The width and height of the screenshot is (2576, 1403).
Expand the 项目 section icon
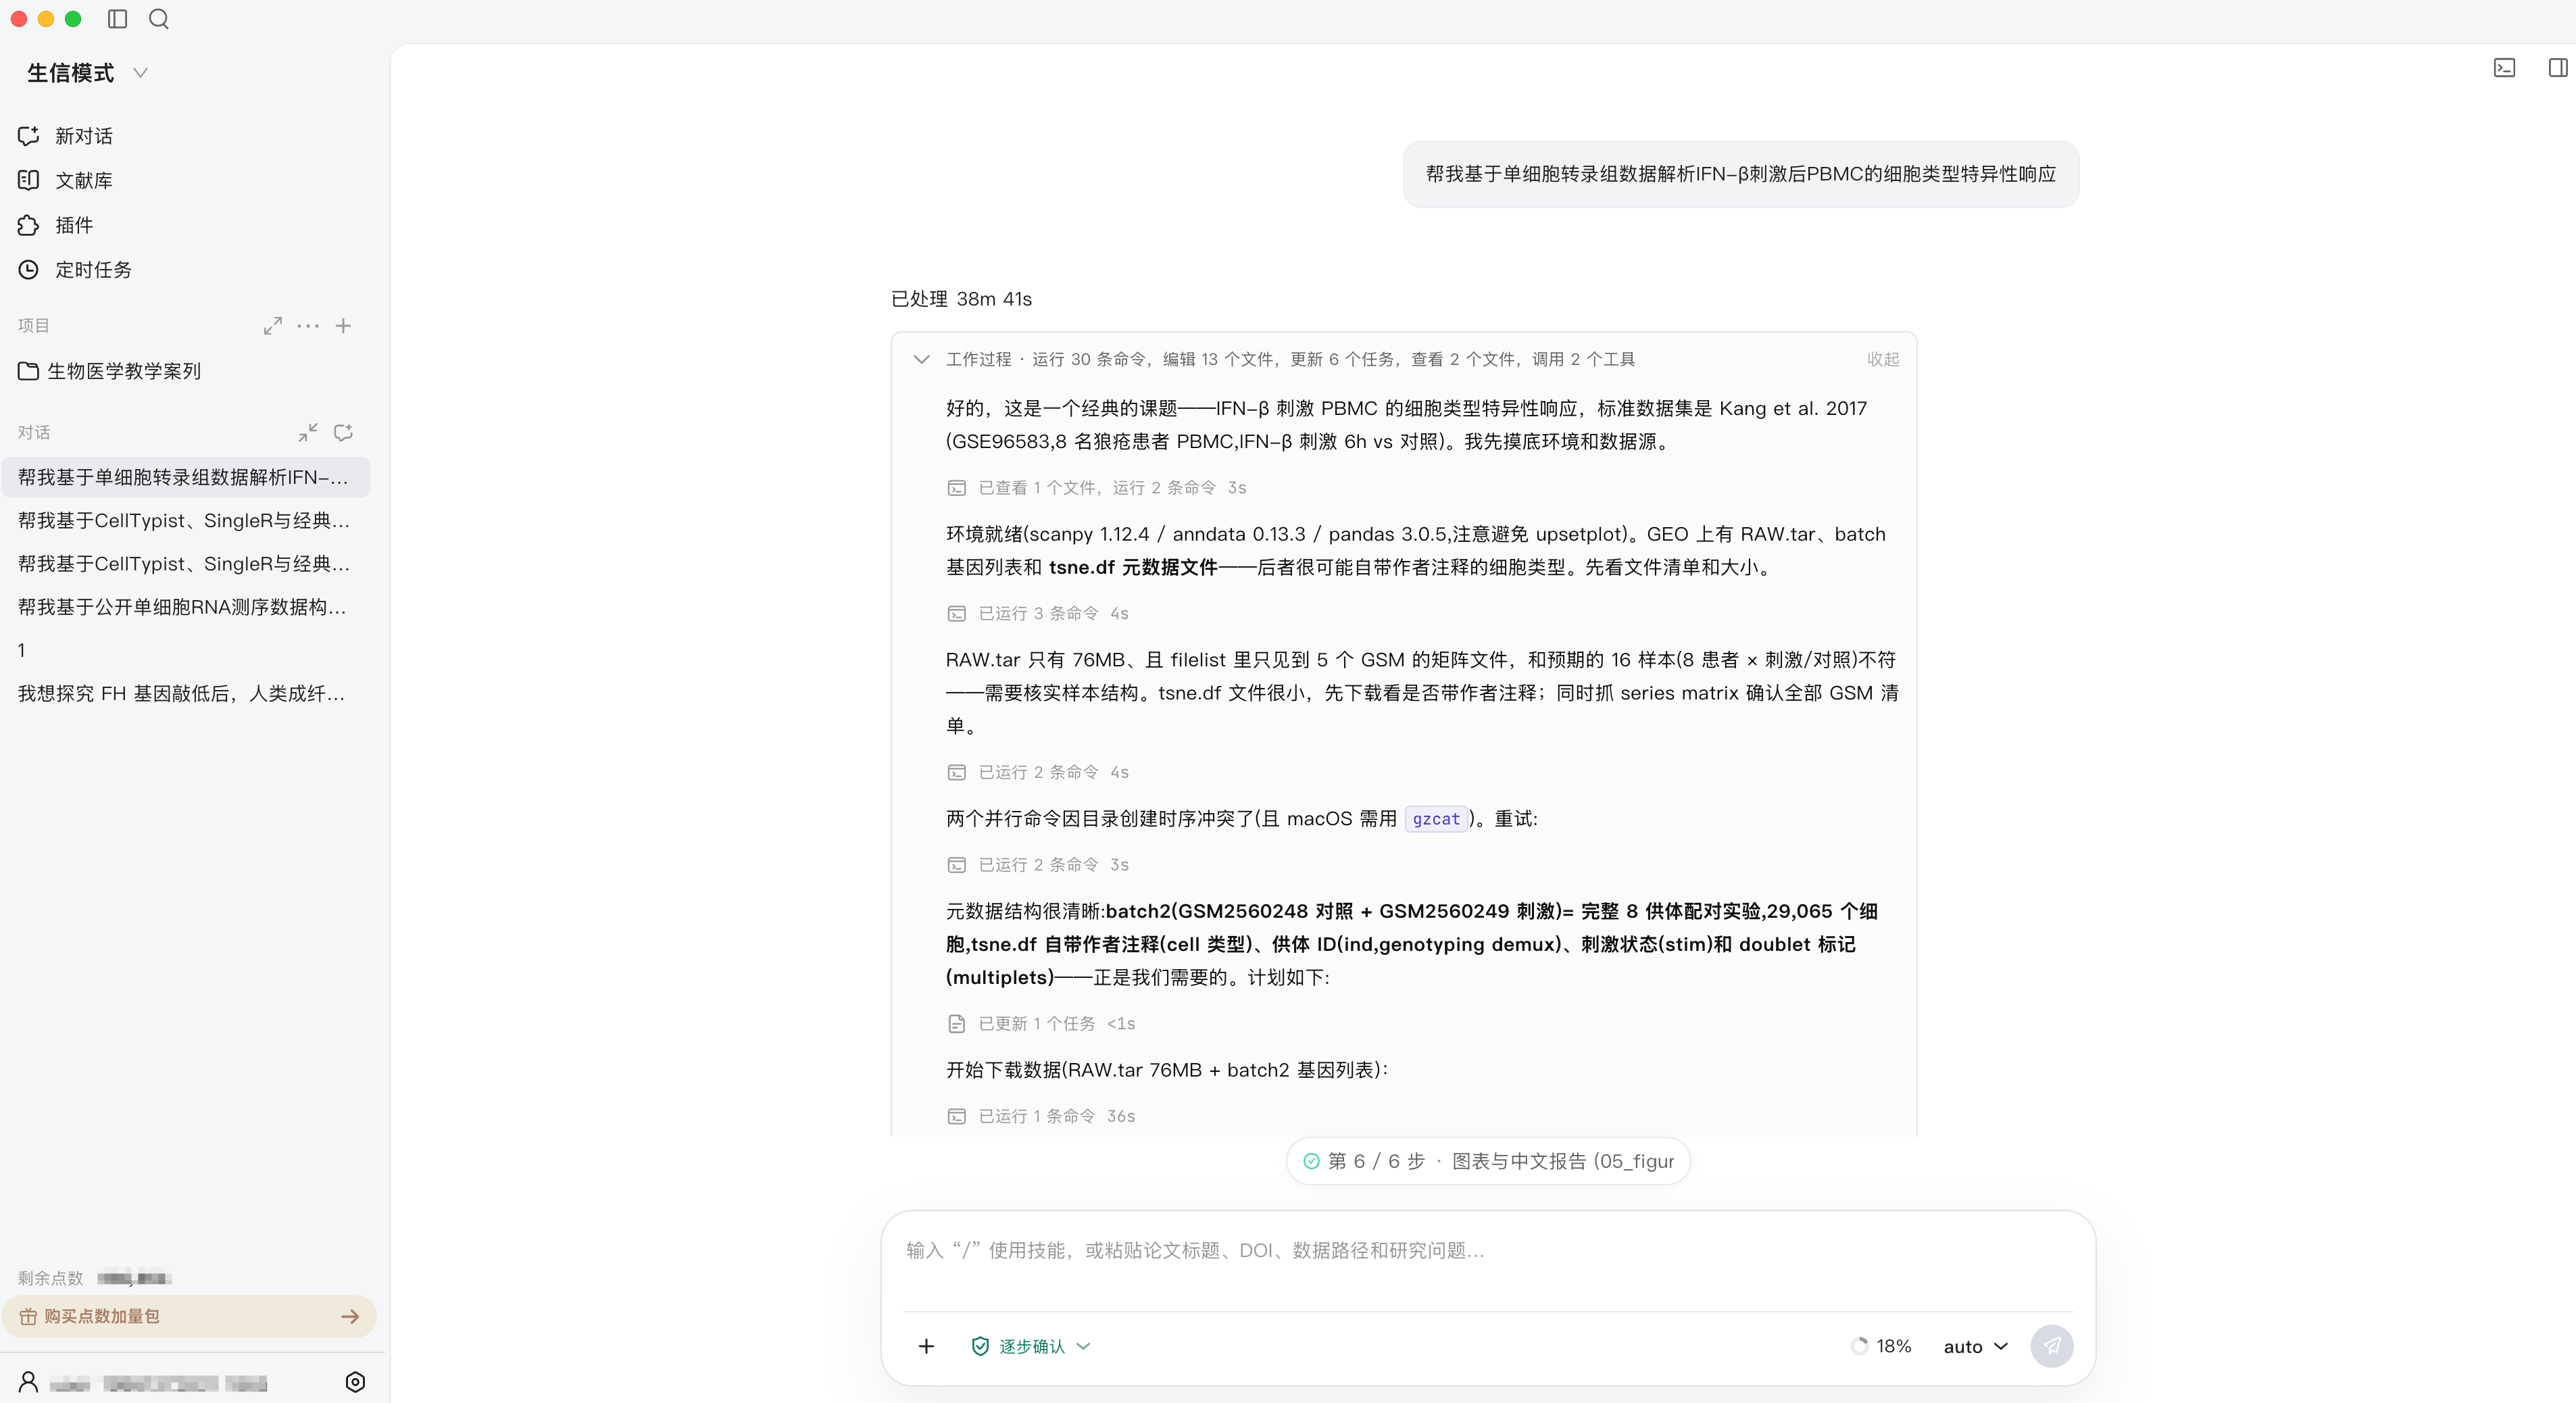272,326
